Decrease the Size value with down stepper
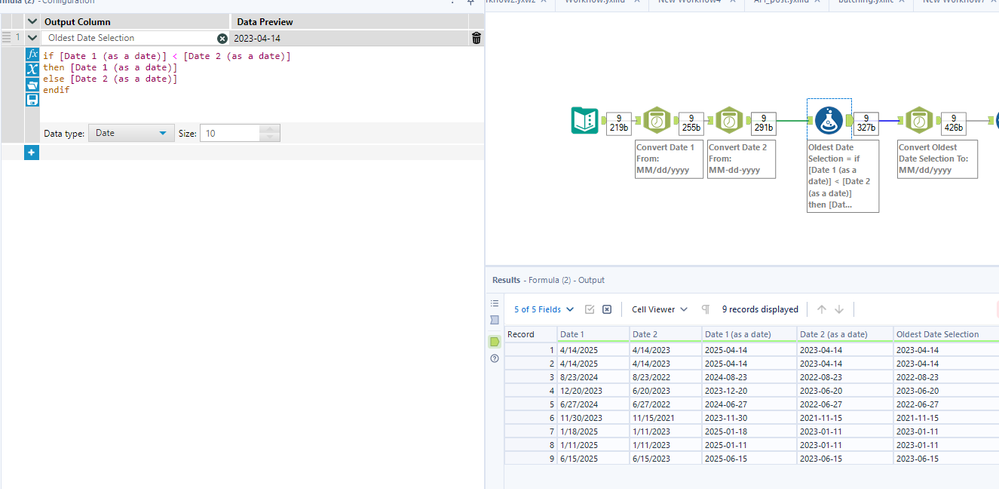The image size is (999, 489). click(270, 138)
